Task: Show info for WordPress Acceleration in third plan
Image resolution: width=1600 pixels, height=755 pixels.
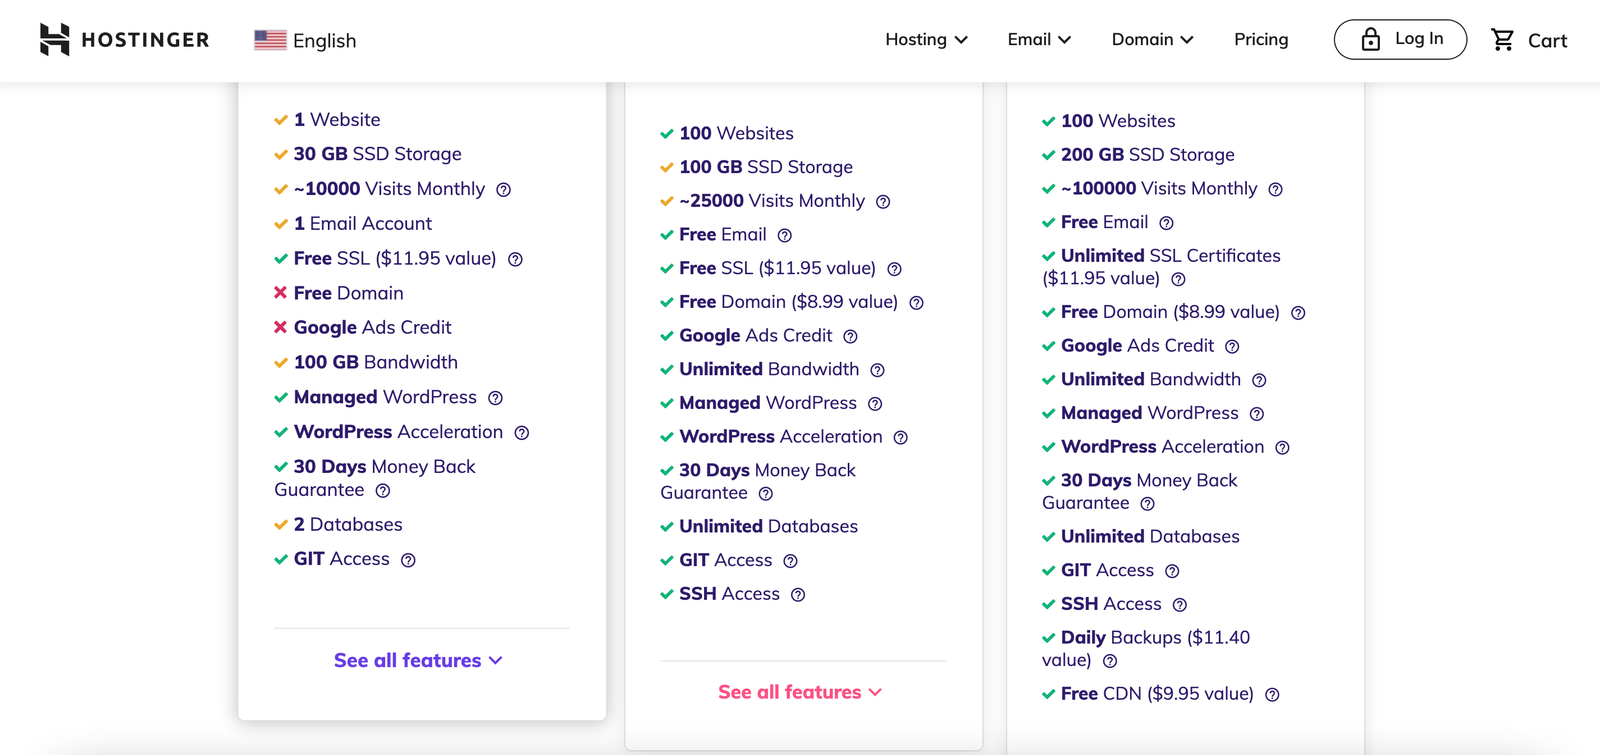Action: pyautogui.click(x=1282, y=448)
